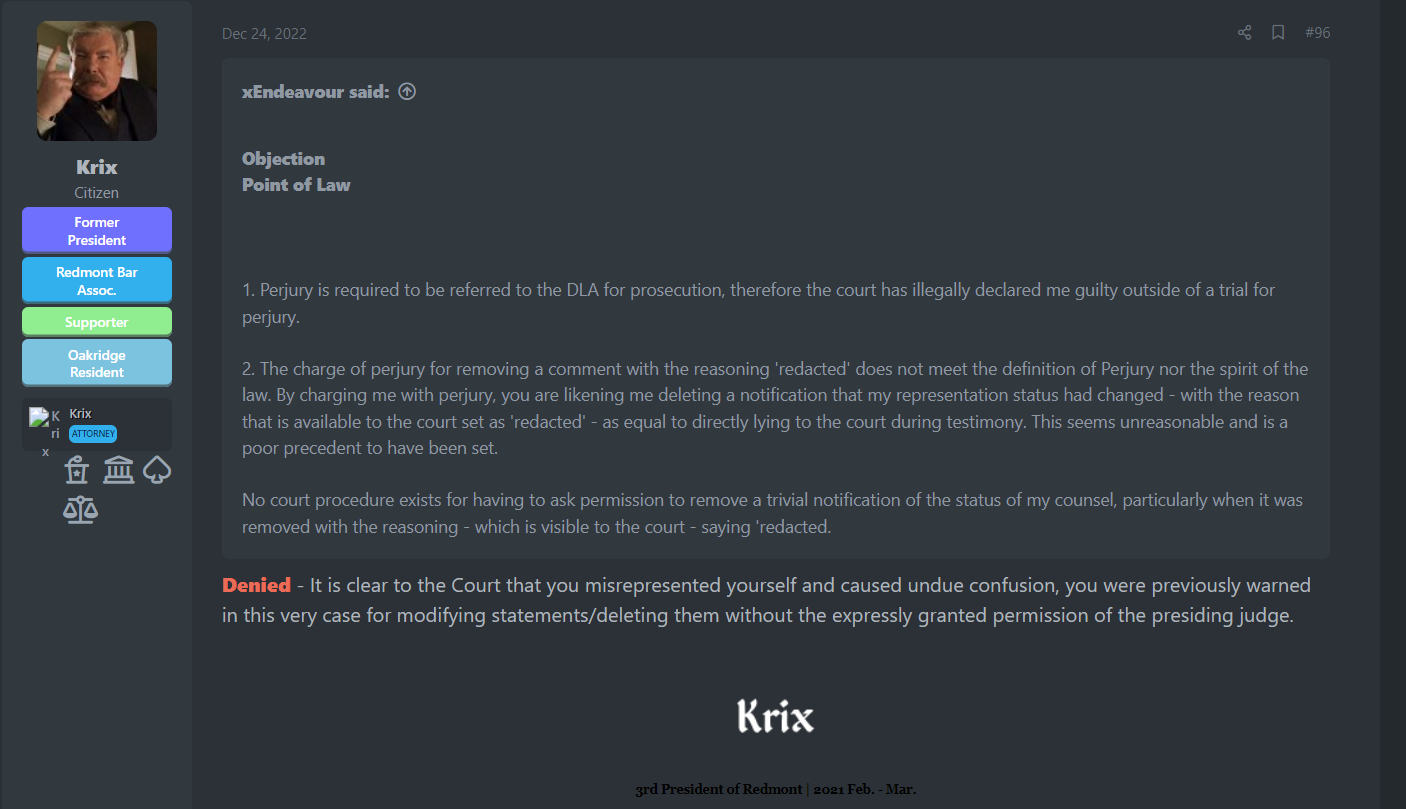Click the share post icon
Viewport: 1406px width, 809px height.
click(1244, 33)
